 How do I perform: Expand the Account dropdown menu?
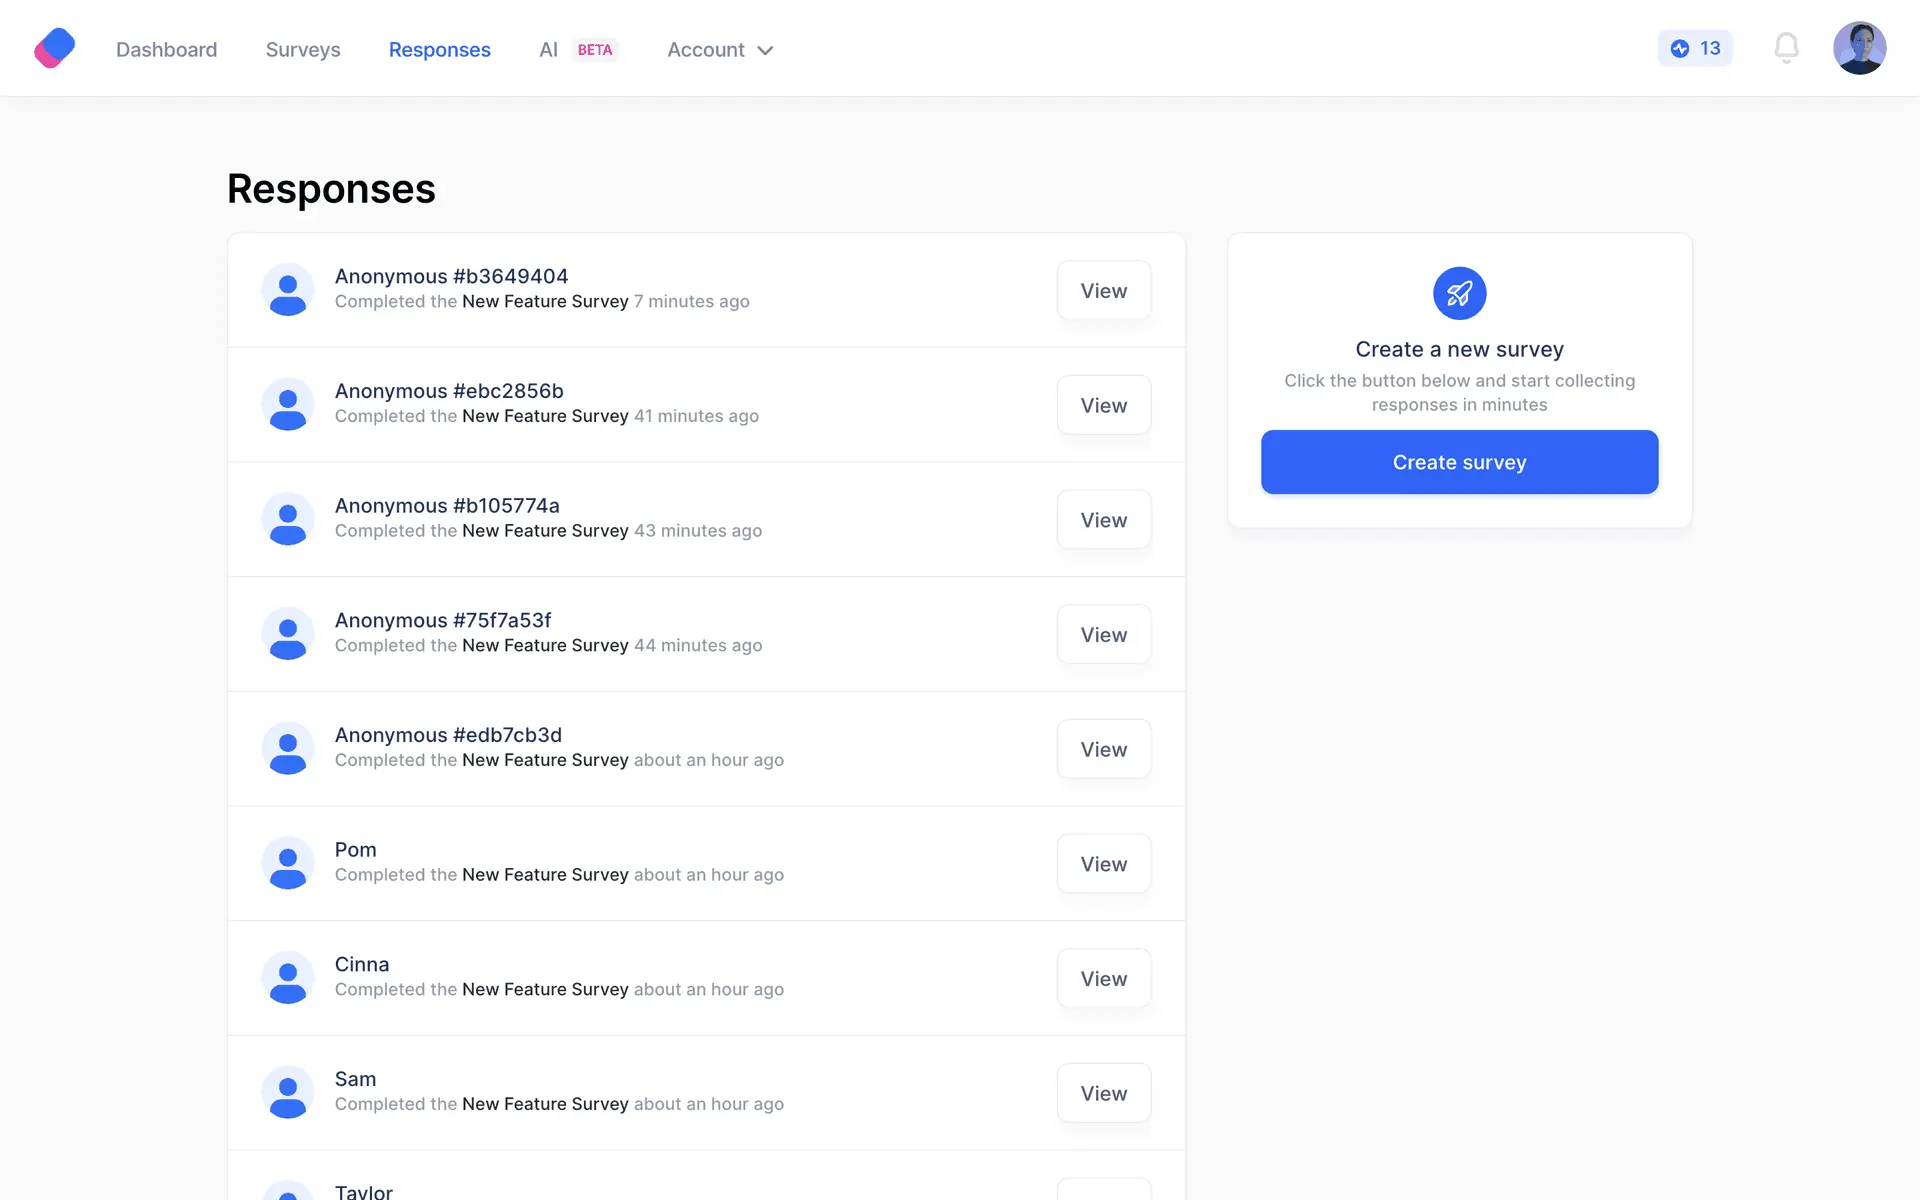pyautogui.click(x=720, y=50)
